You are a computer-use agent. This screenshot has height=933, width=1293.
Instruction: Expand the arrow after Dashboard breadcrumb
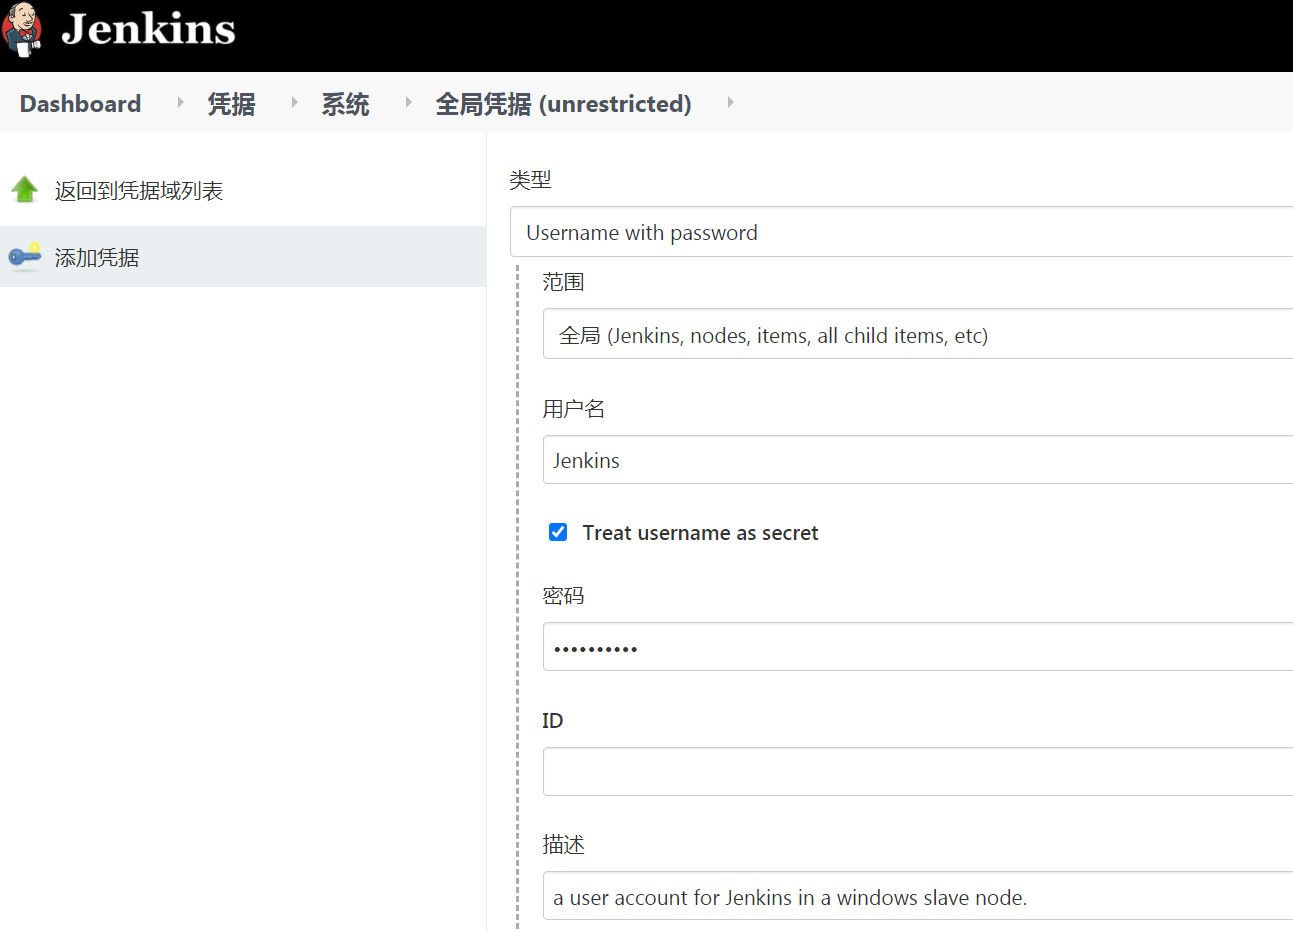(x=181, y=102)
